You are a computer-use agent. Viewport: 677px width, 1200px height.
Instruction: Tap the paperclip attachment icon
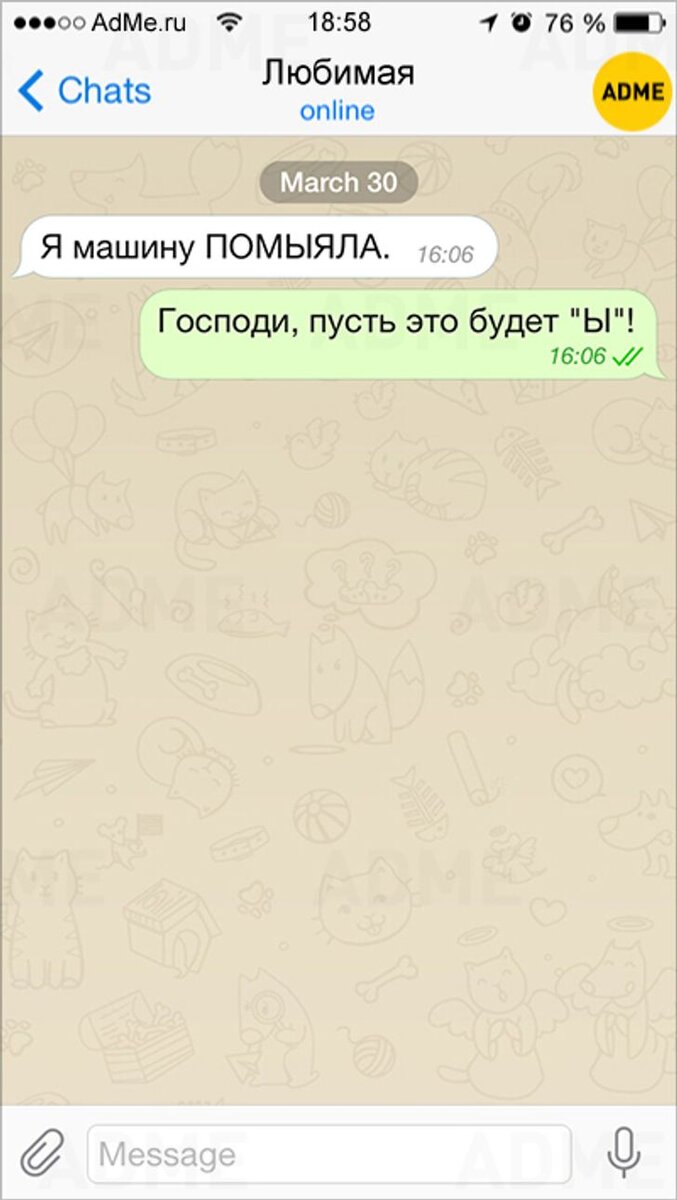(x=41, y=1154)
